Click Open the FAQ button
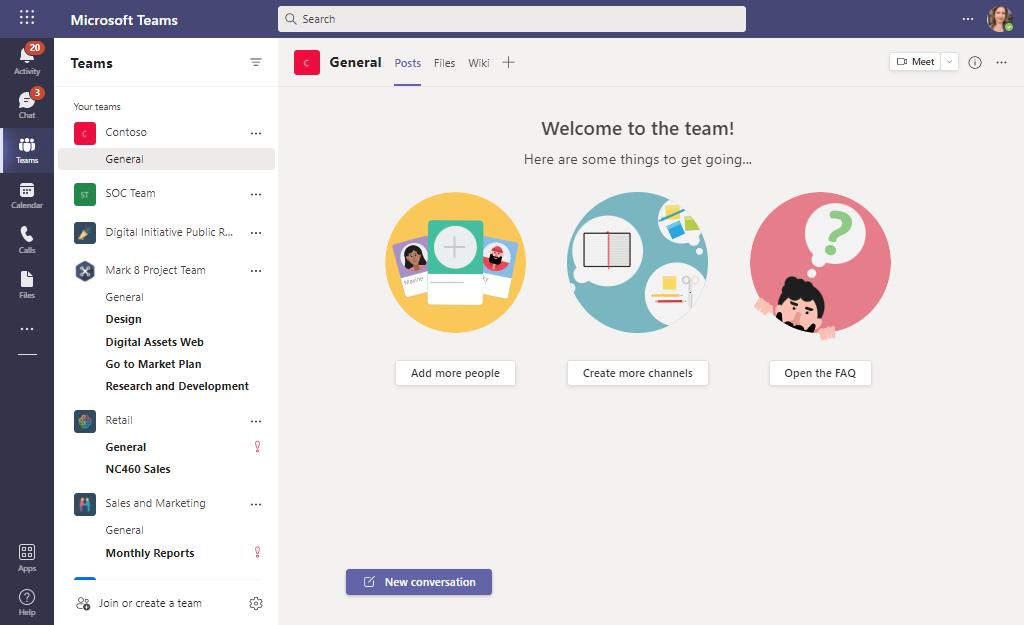 [820, 374]
